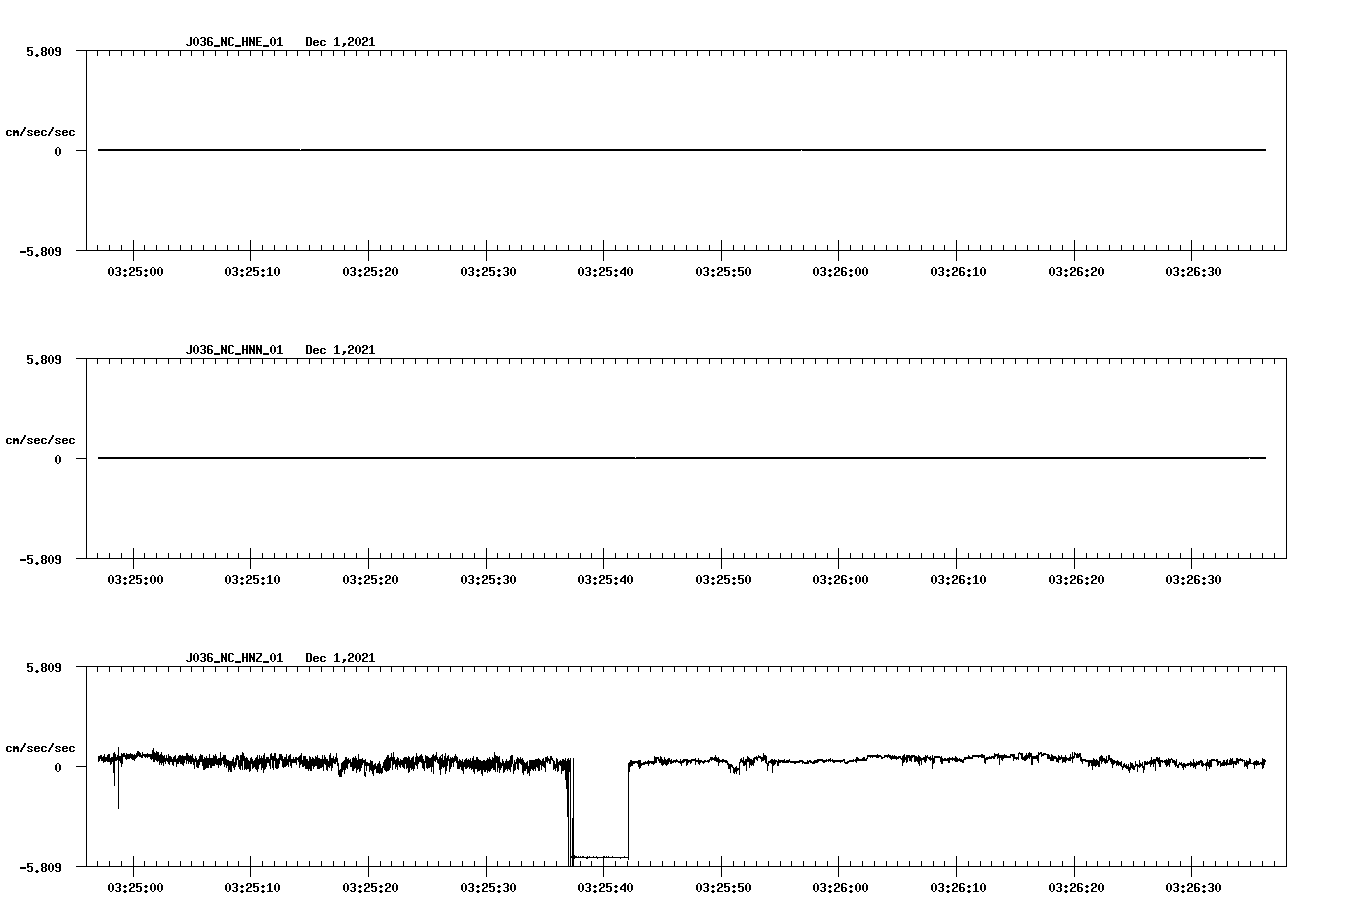This screenshot has width=1358, height=924.
Task: Pick the 03:25:40 time label under HNZ plot
Action: [x=605, y=887]
